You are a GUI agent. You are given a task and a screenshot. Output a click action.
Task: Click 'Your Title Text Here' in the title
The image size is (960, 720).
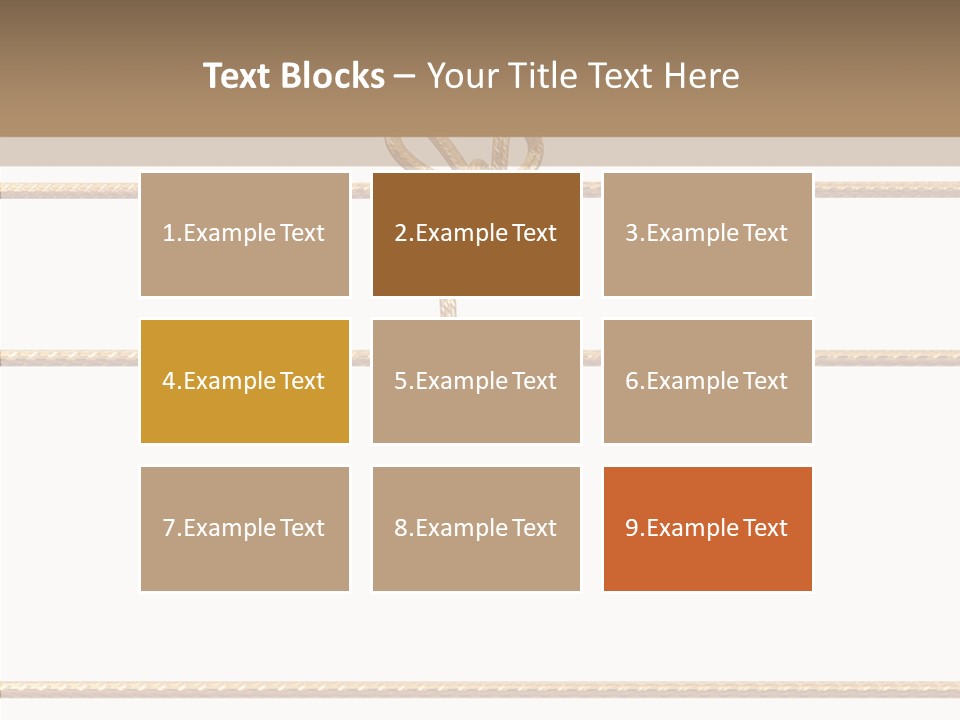click(583, 76)
